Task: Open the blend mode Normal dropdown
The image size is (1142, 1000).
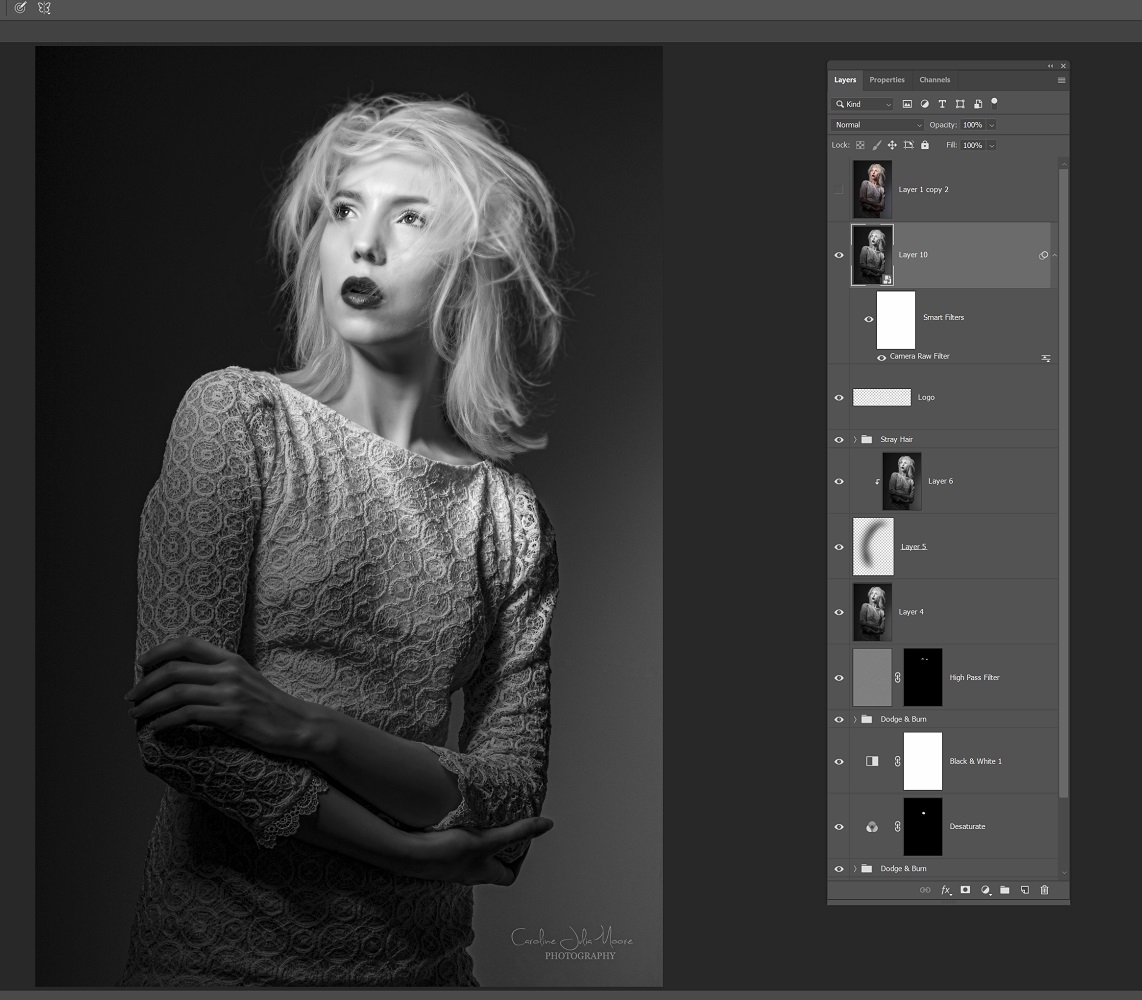Action: (877, 125)
